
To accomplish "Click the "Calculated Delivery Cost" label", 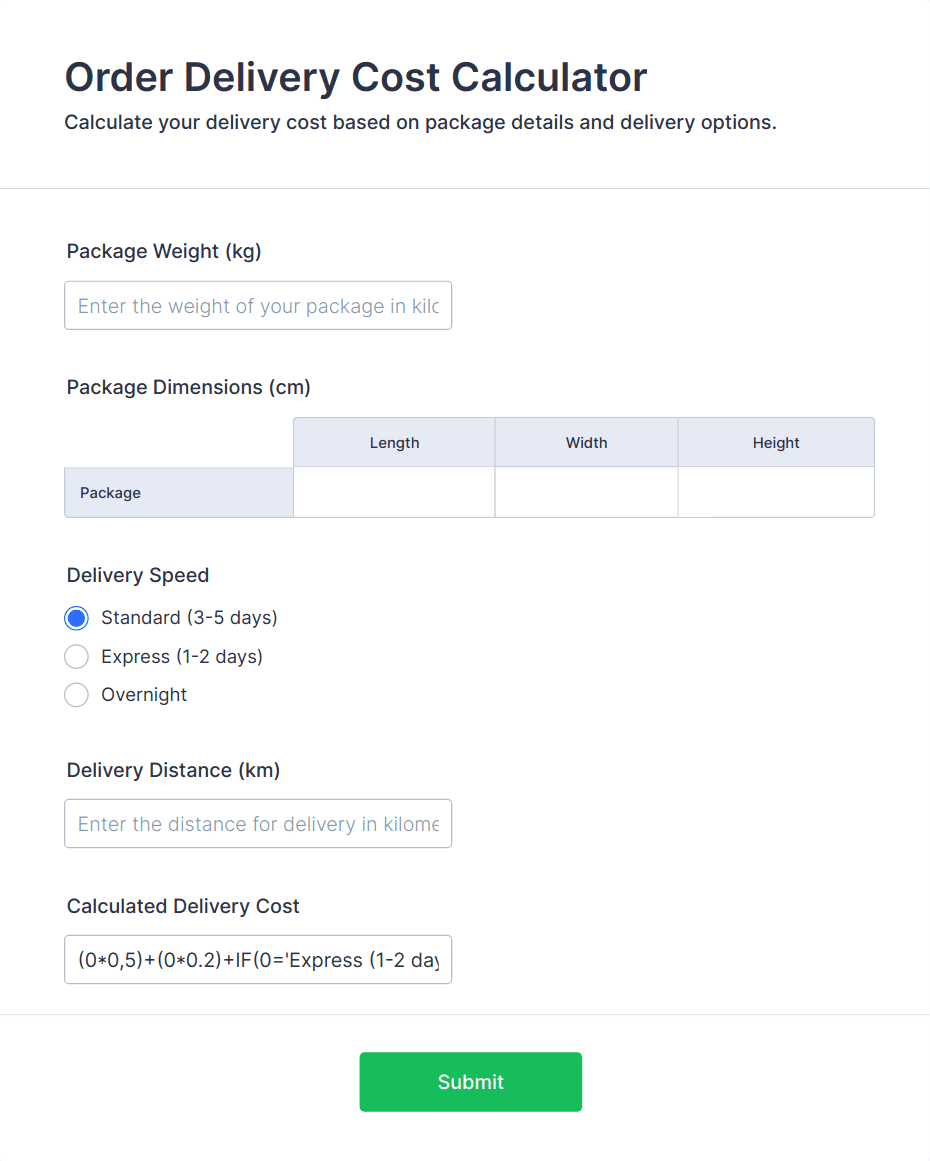I will click(x=183, y=907).
